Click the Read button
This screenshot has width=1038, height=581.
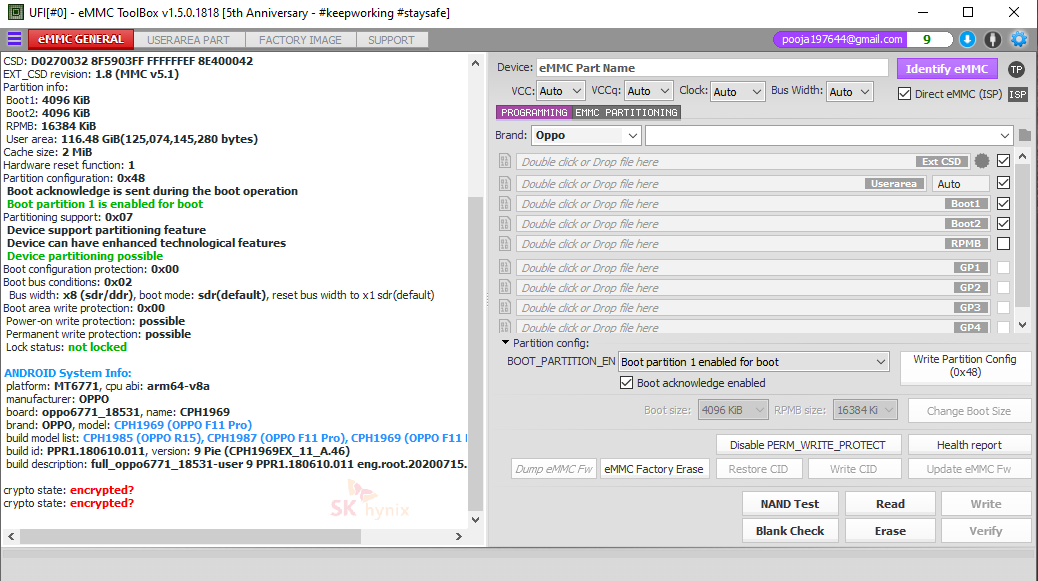point(890,504)
